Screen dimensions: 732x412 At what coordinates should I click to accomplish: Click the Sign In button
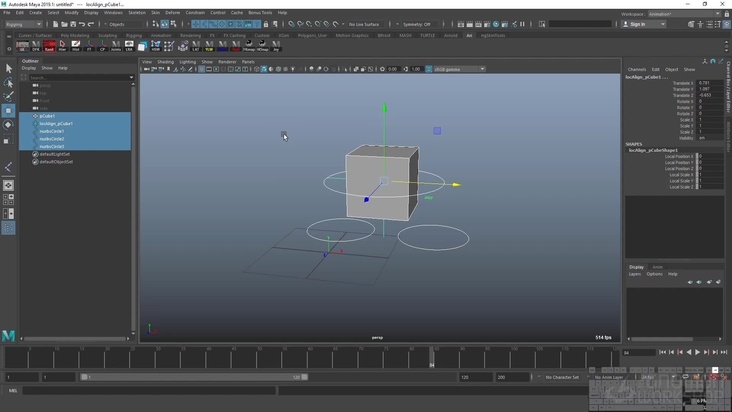click(637, 24)
